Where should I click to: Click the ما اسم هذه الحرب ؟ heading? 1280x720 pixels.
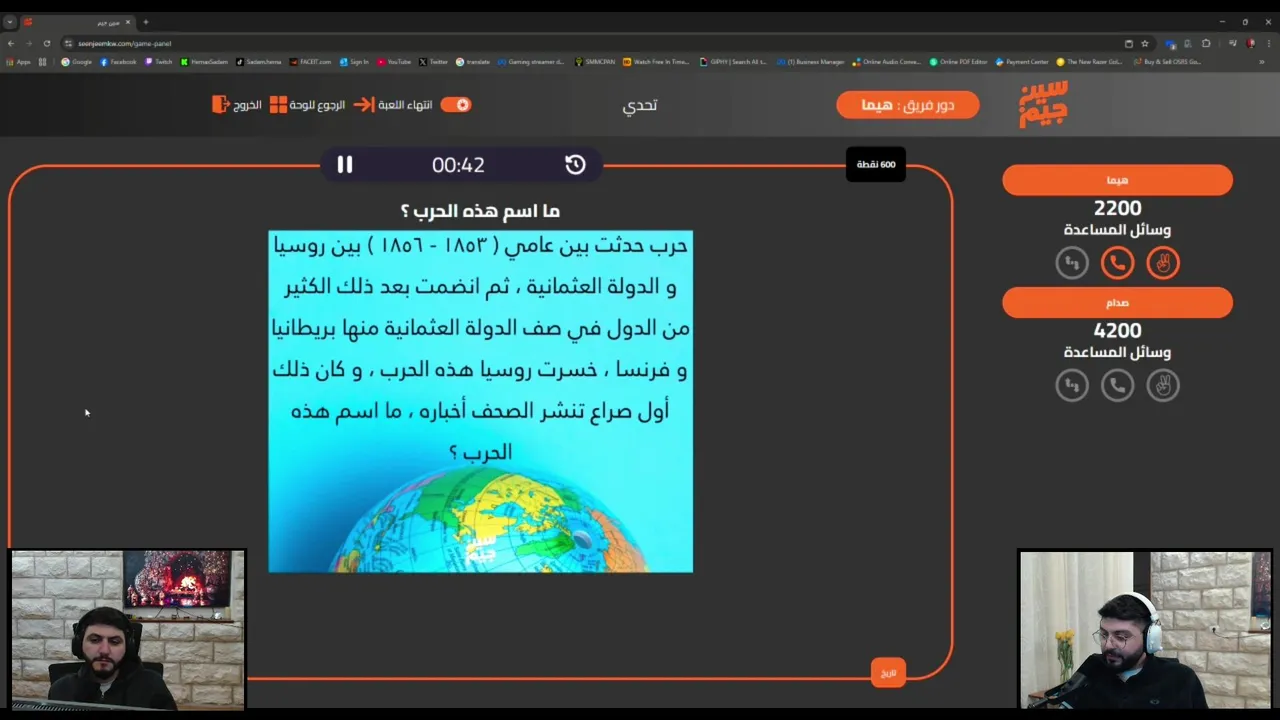tap(480, 211)
